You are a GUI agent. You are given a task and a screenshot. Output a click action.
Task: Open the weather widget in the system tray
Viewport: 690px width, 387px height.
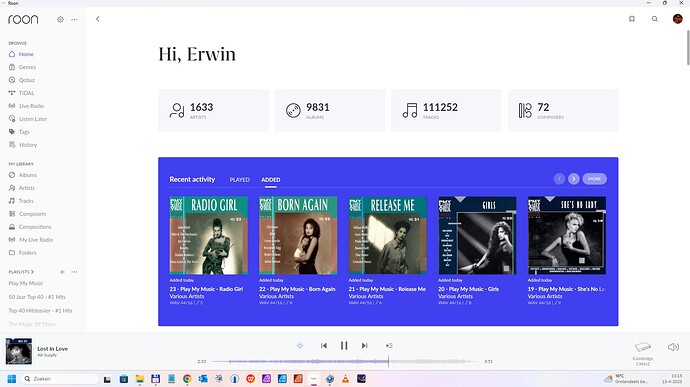coord(626,379)
